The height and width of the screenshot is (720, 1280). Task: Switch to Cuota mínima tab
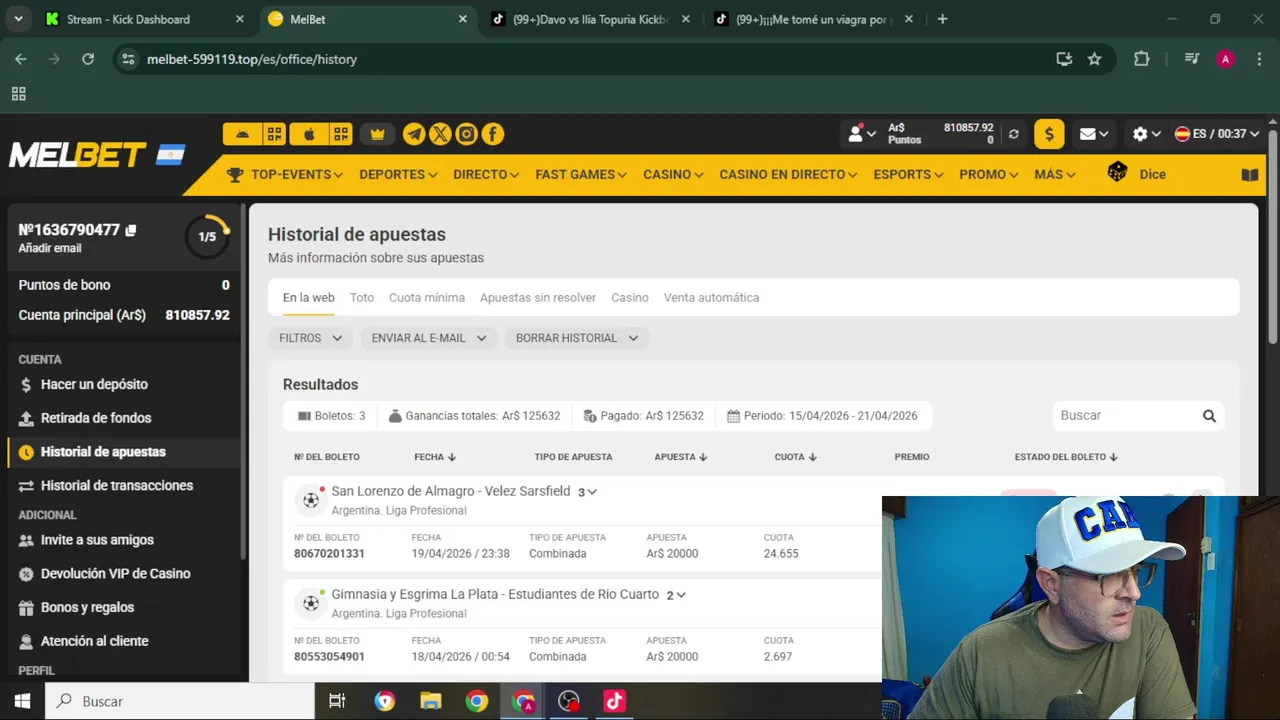427,297
